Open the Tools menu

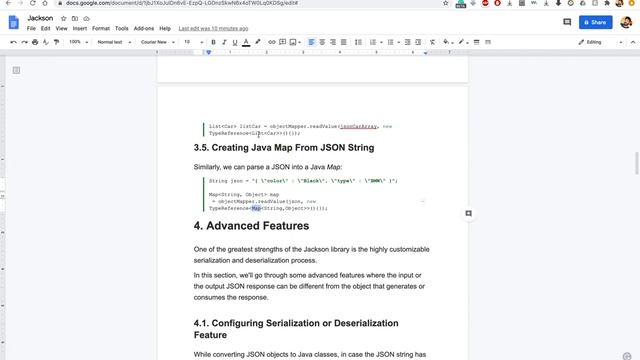122,29
